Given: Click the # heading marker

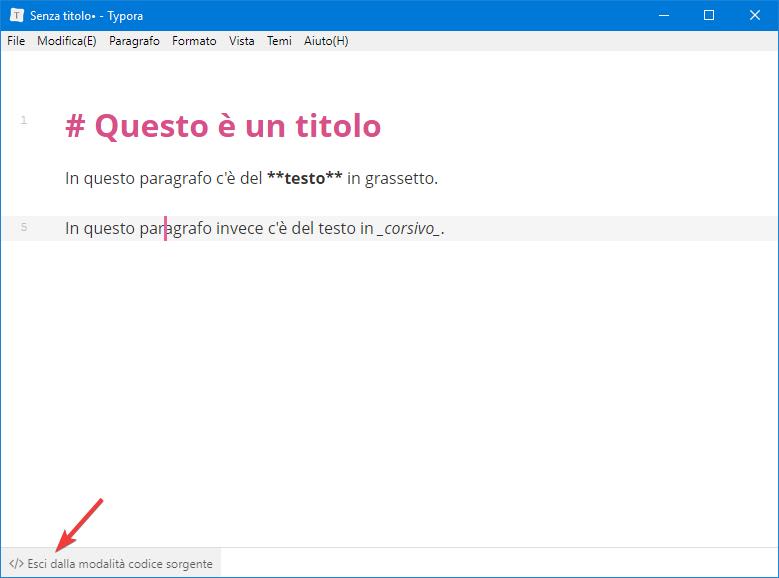Looking at the screenshot, I should click(75, 126).
